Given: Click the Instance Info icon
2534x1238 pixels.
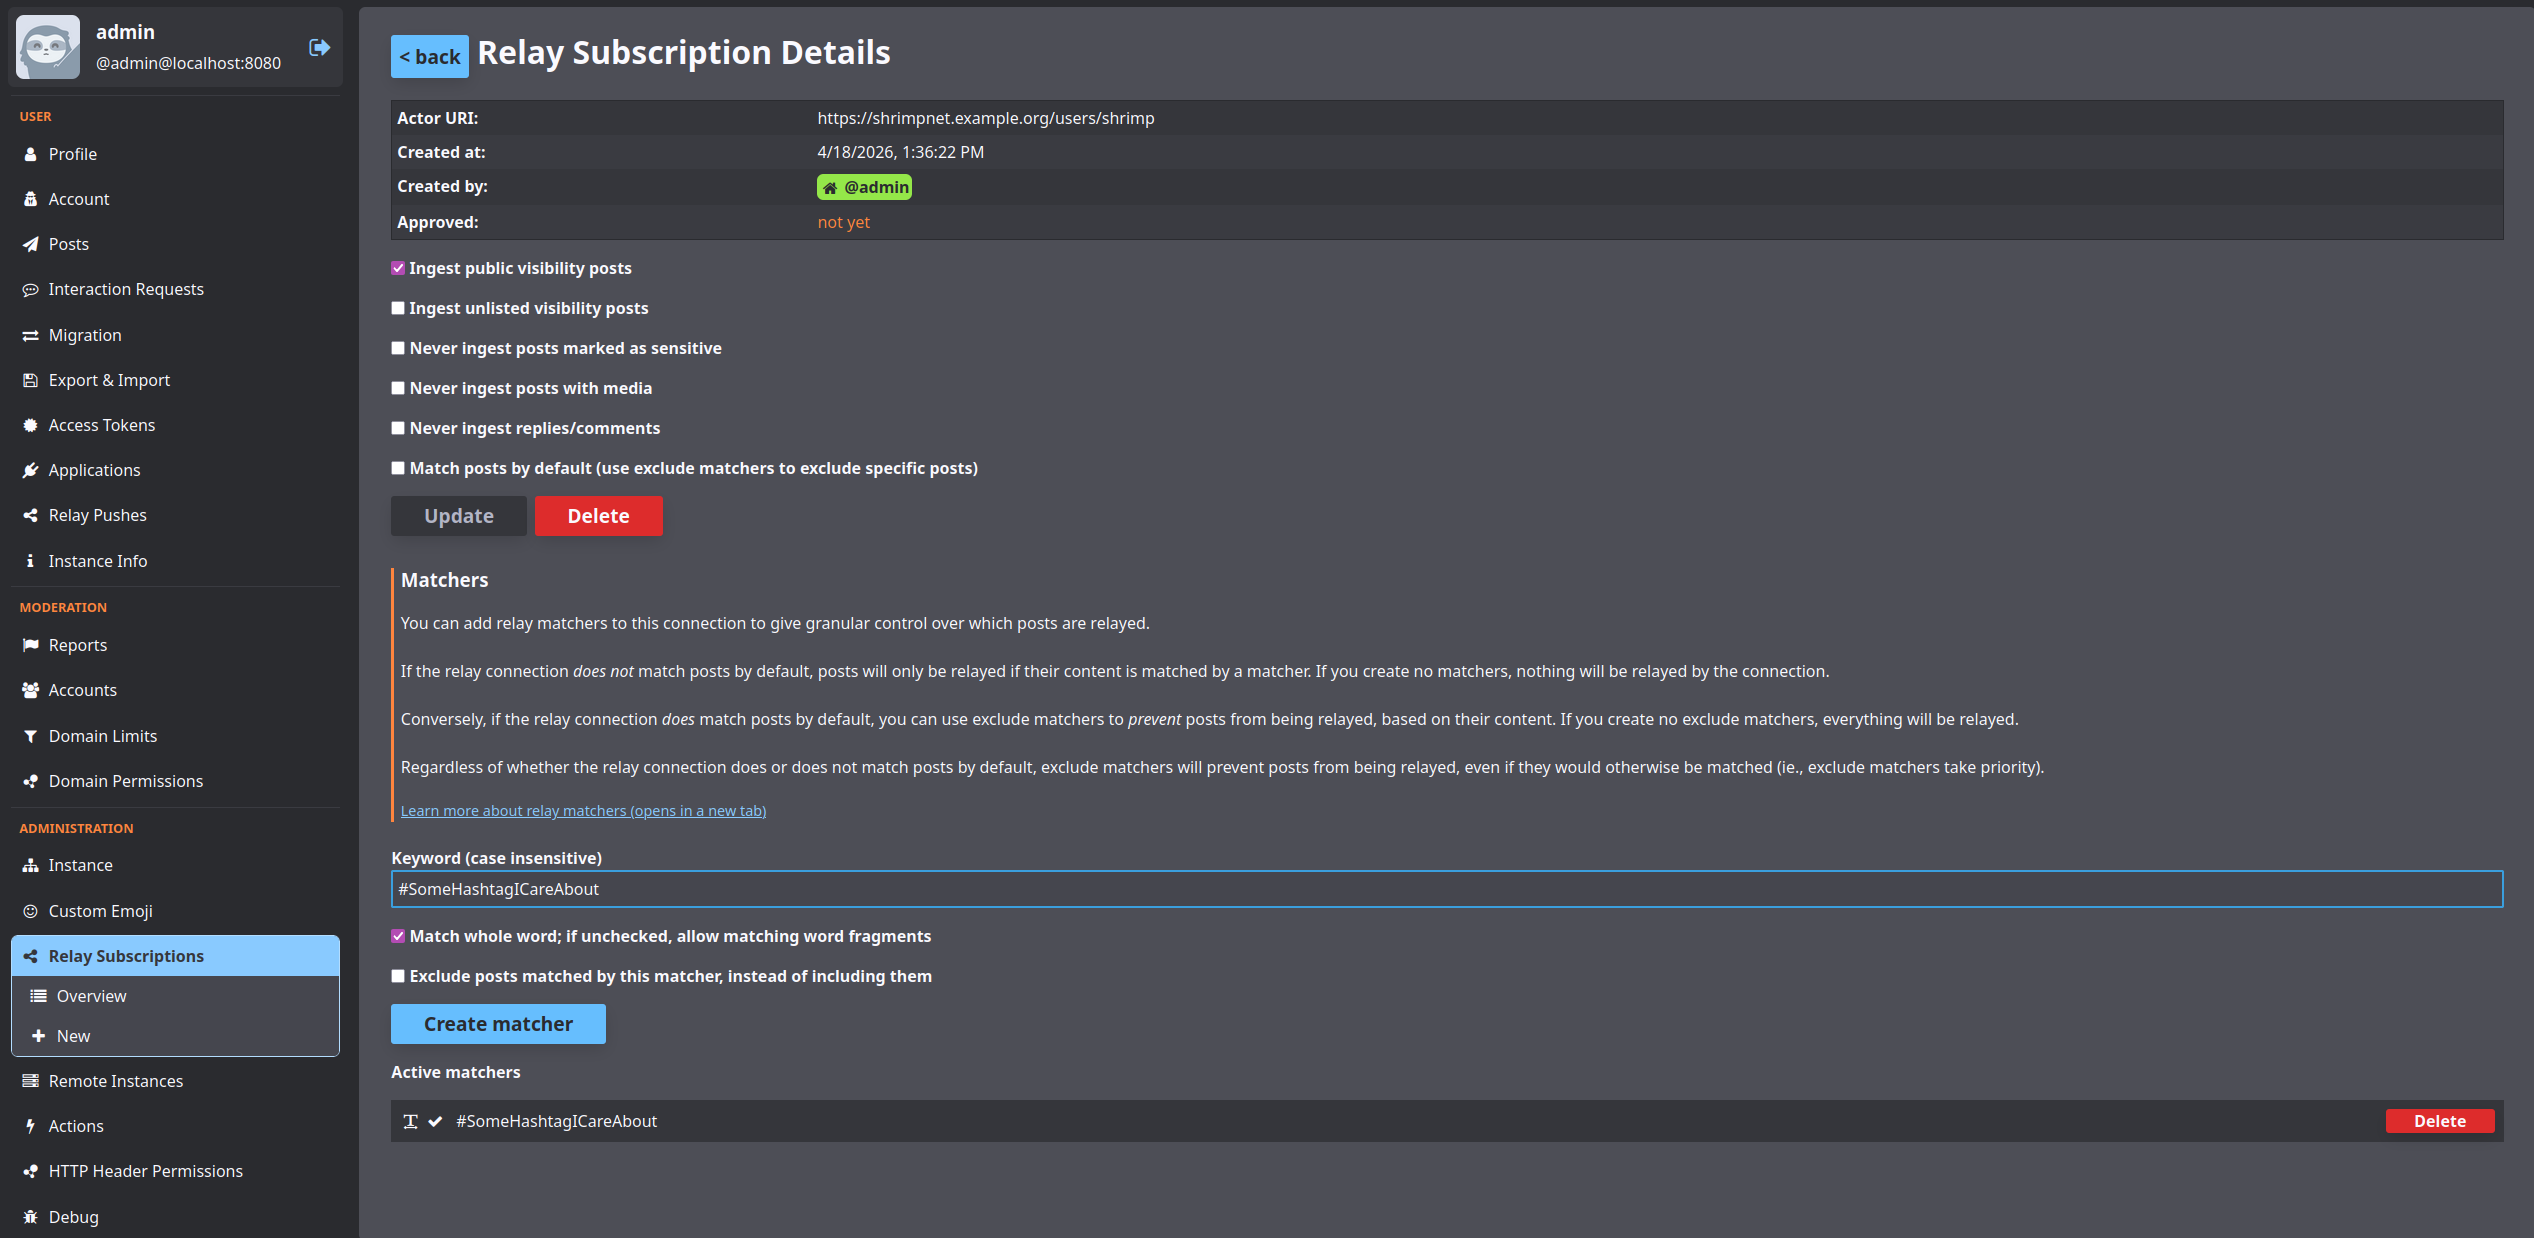Looking at the screenshot, I should pyautogui.click(x=30, y=561).
